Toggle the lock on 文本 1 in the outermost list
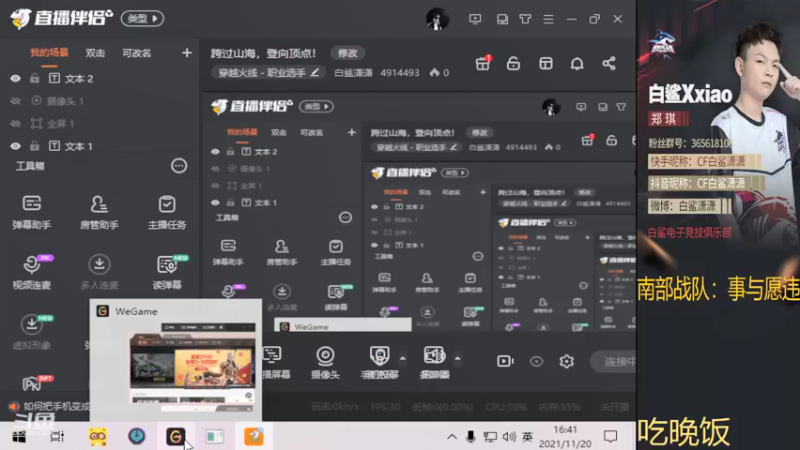 [x=35, y=146]
